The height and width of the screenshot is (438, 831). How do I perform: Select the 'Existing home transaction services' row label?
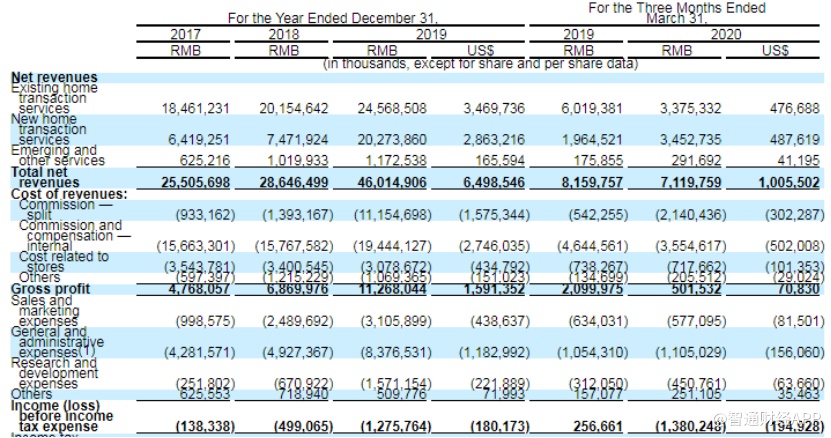[54, 98]
